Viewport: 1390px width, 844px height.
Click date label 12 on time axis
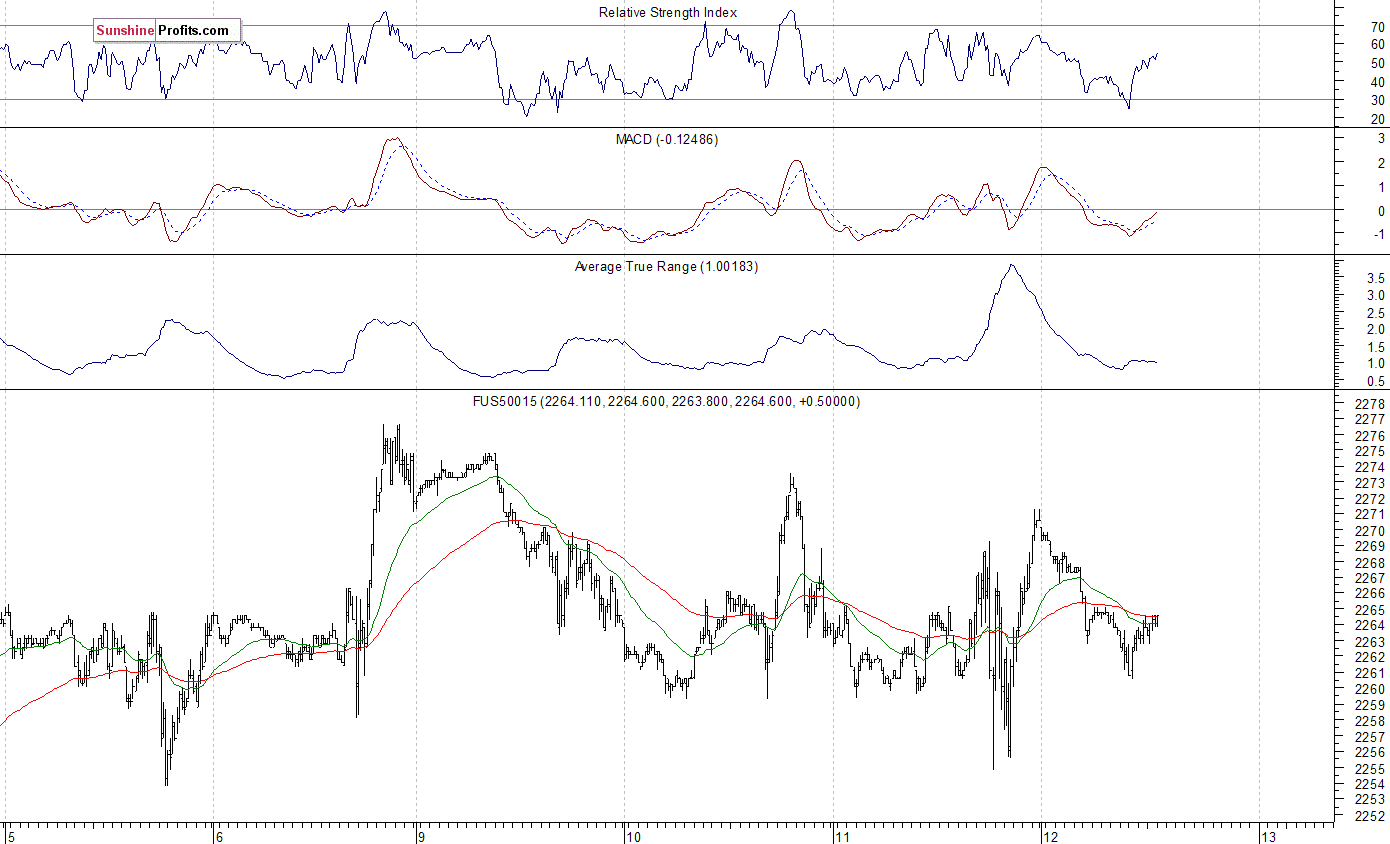pos(1049,836)
